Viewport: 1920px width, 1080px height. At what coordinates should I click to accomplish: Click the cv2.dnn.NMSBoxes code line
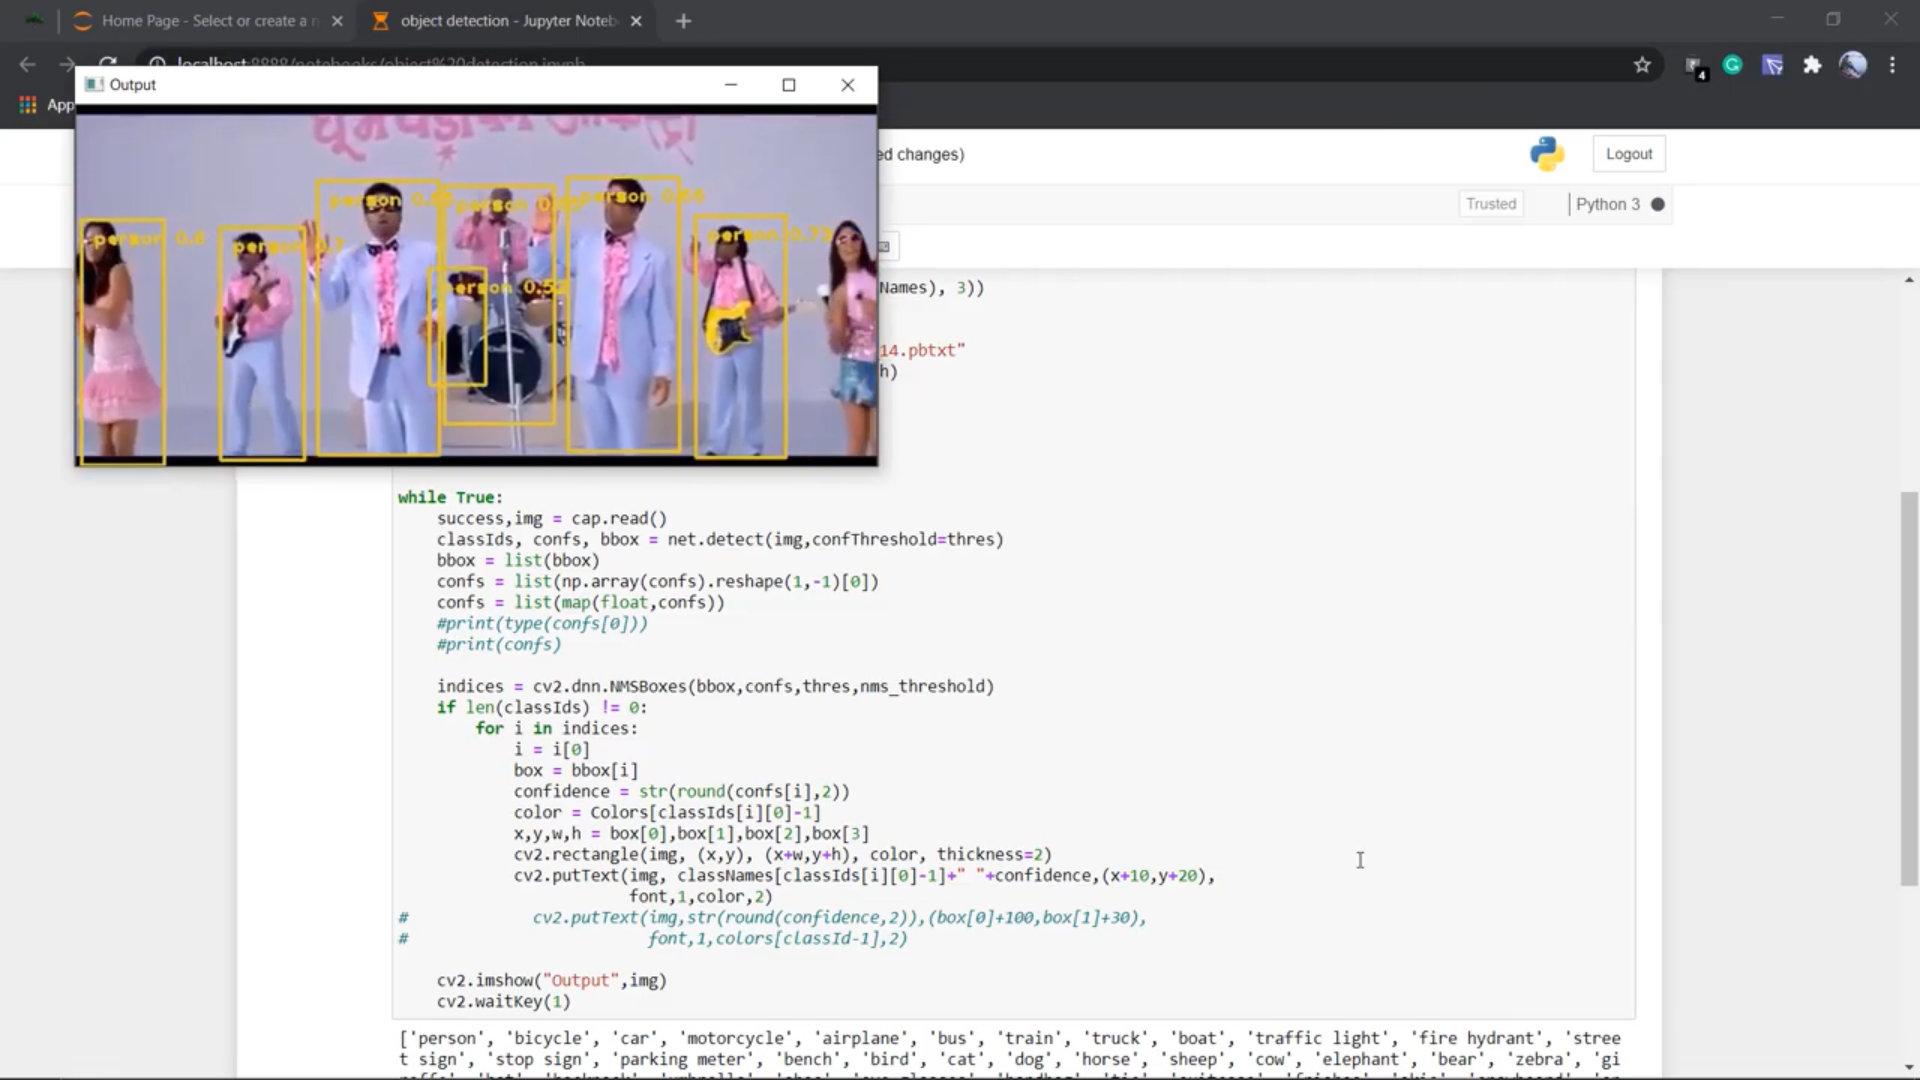click(x=715, y=686)
